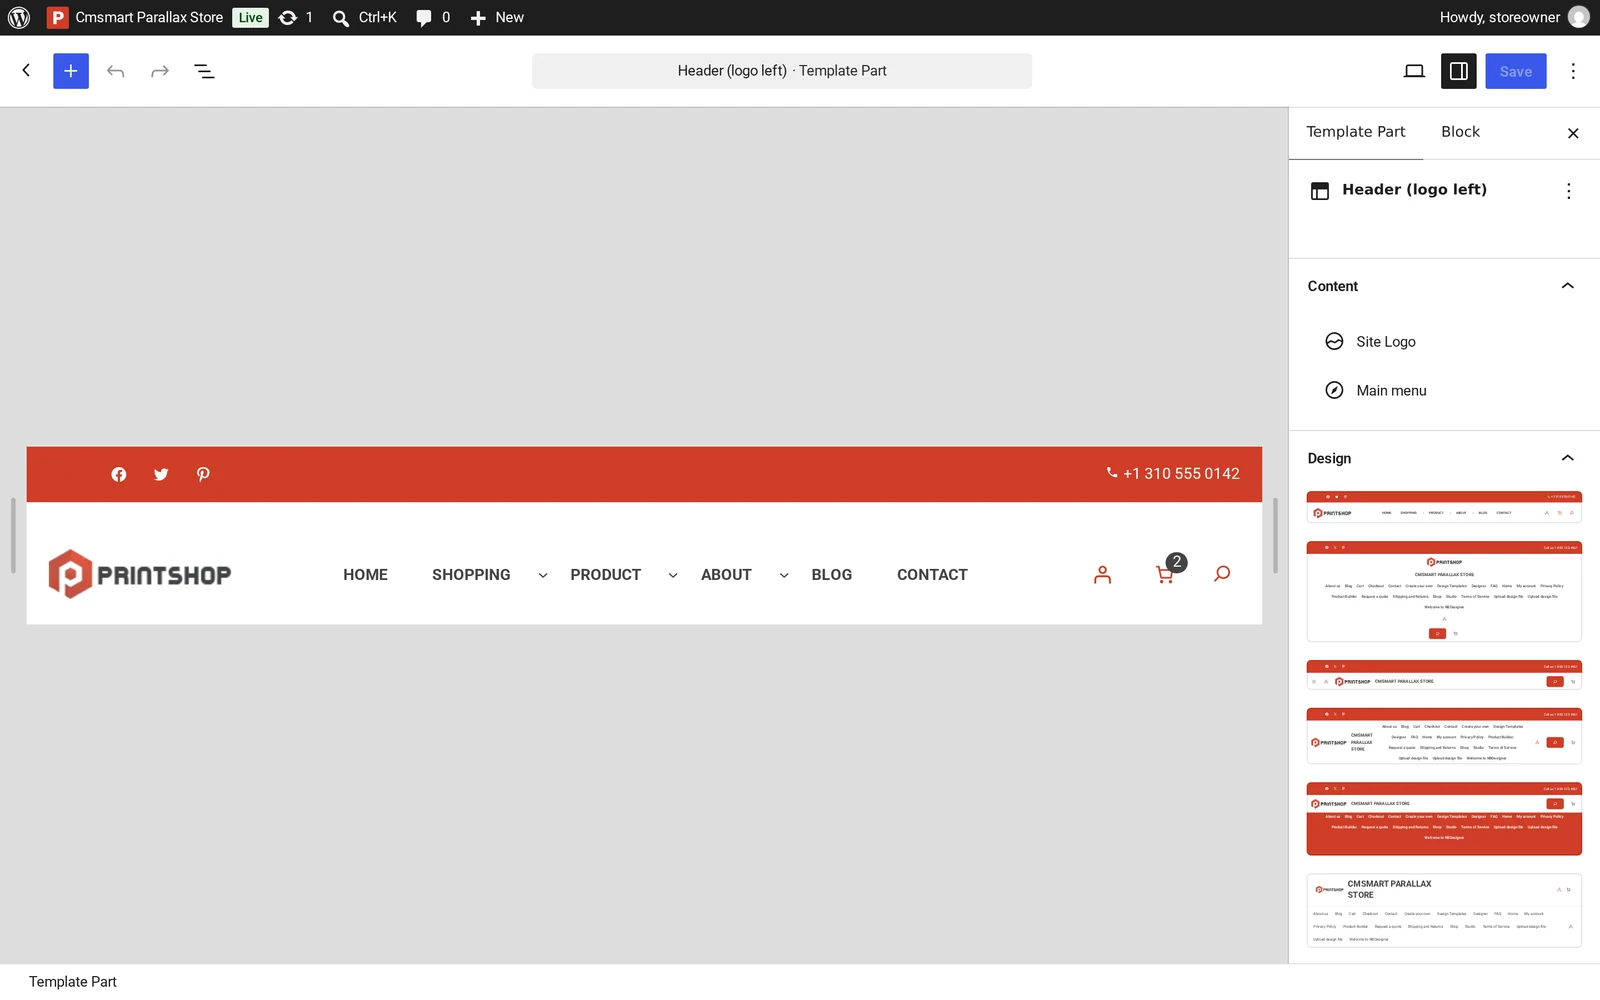
Task: Click the Facebook icon in header
Action: [119, 474]
